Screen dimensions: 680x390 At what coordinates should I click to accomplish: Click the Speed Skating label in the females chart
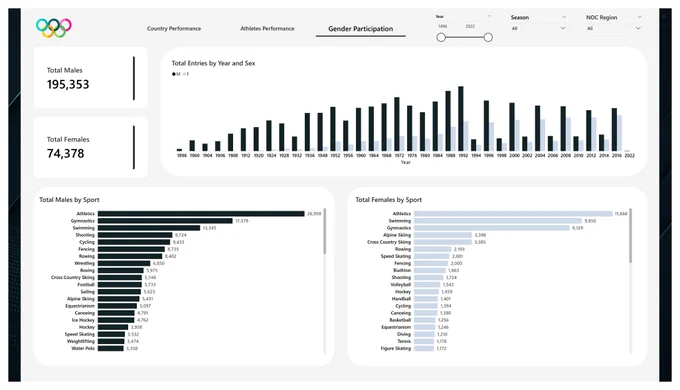(396, 256)
